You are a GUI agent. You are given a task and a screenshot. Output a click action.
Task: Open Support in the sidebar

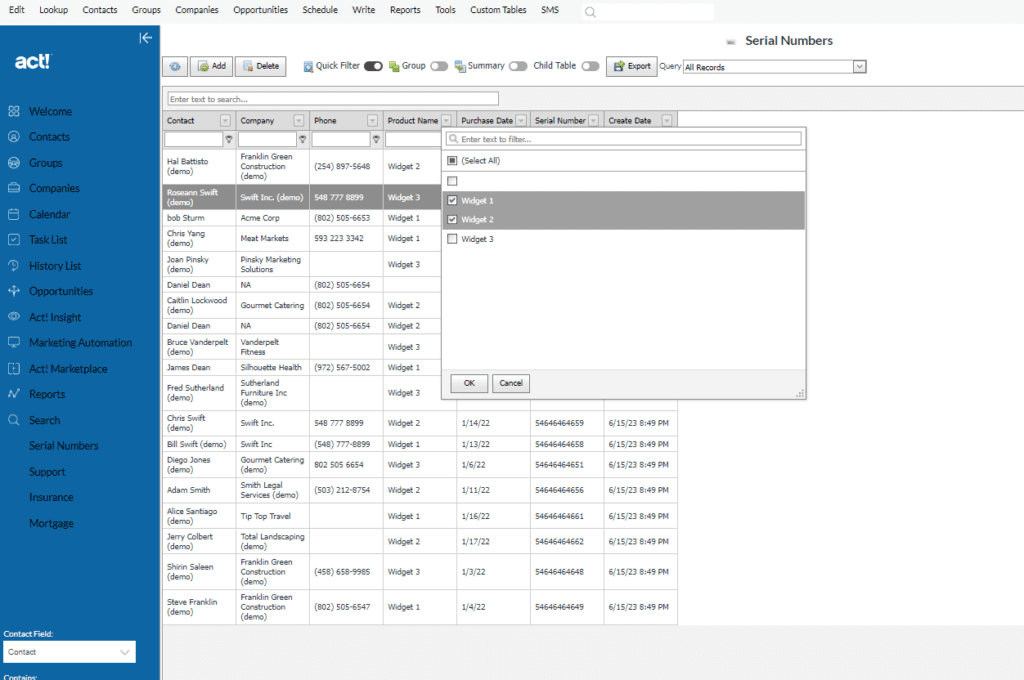47,472
